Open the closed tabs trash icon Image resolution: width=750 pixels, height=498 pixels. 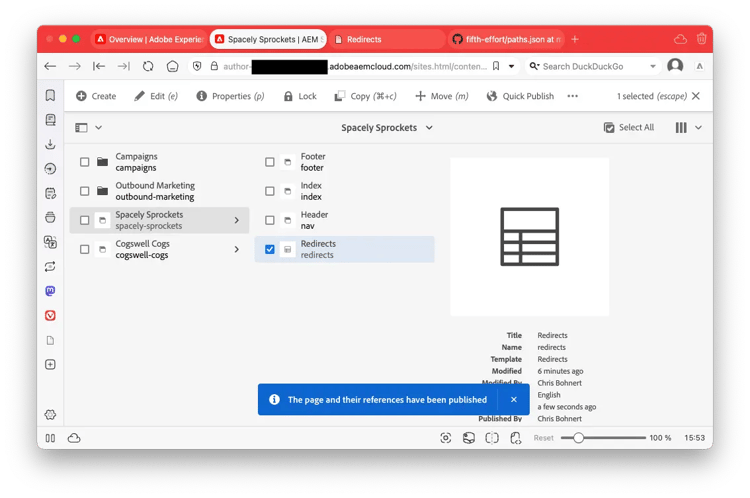(x=701, y=39)
